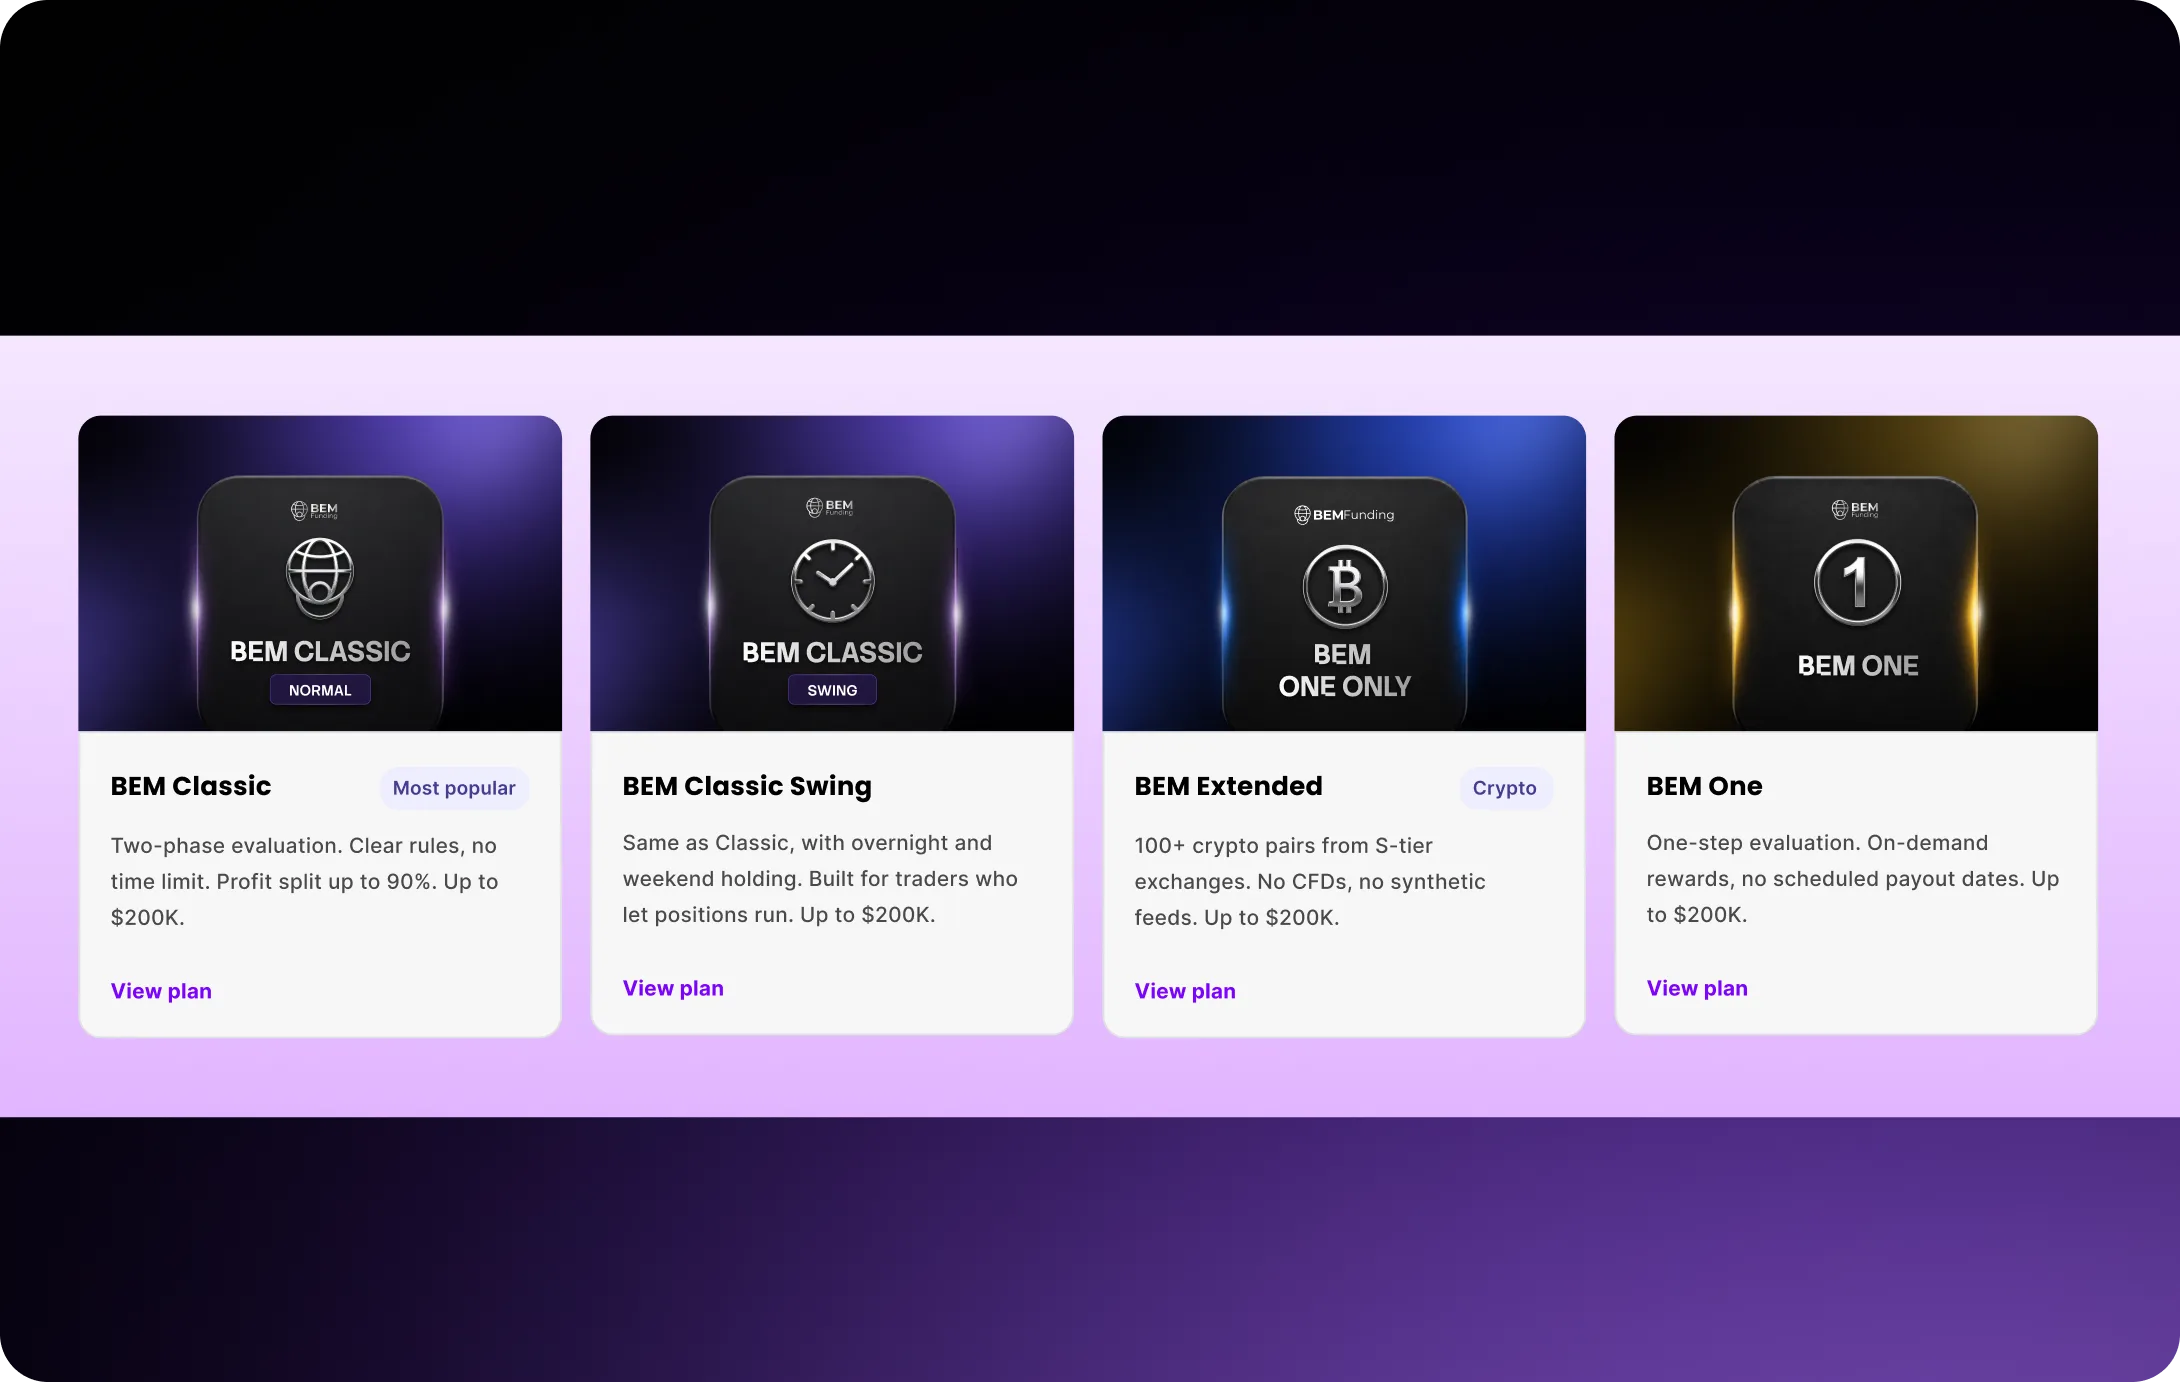This screenshot has height=1382, width=2180.
Task: Follow the View plan link for BEM One
Action: [1697, 988]
